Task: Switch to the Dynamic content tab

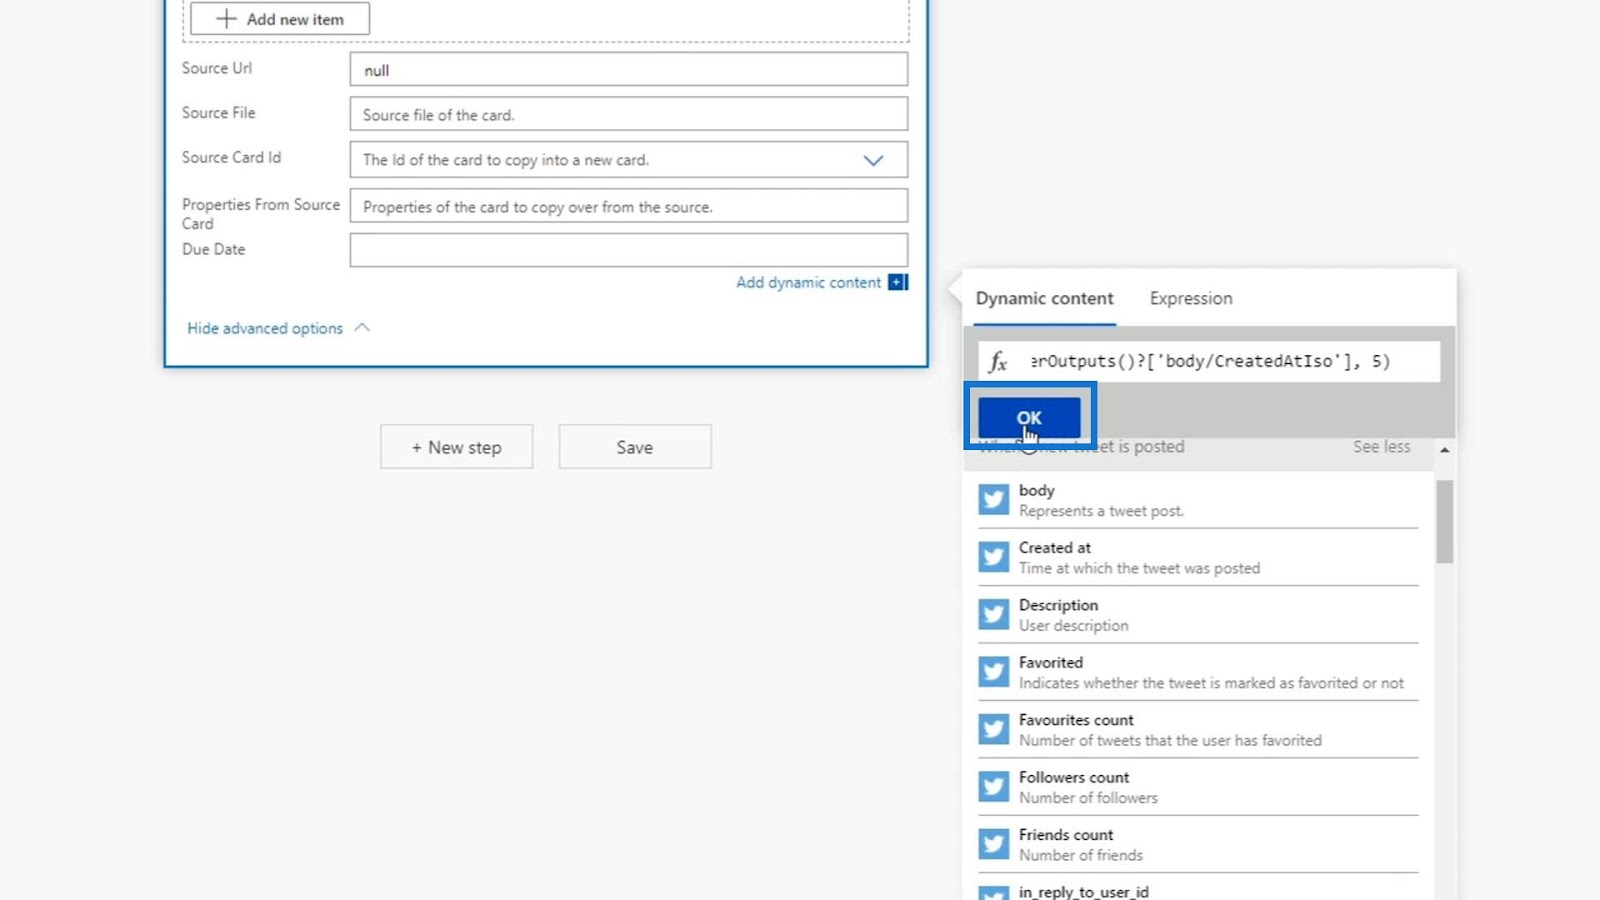Action: pyautogui.click(x=1044, y=298)
